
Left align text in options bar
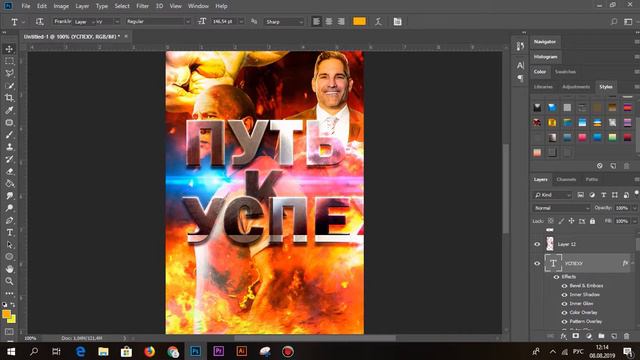click(x=316, y=22)
